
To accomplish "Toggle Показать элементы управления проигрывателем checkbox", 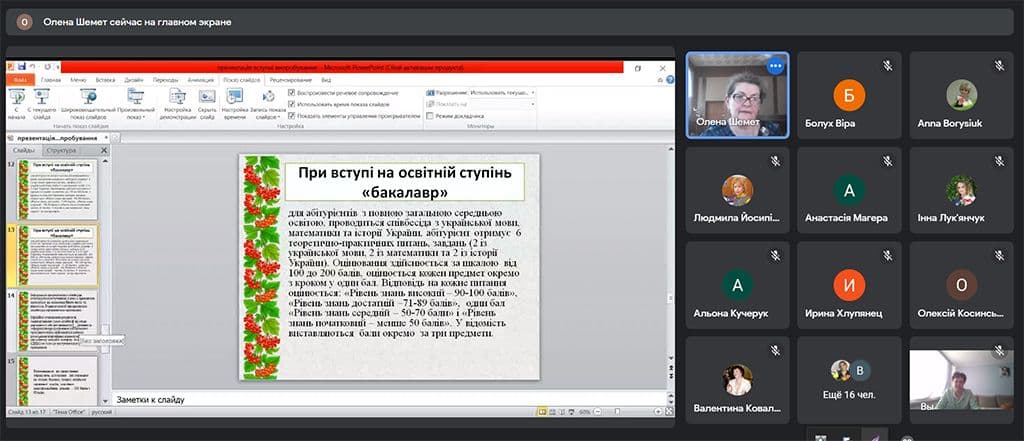I will click(291, 115).
